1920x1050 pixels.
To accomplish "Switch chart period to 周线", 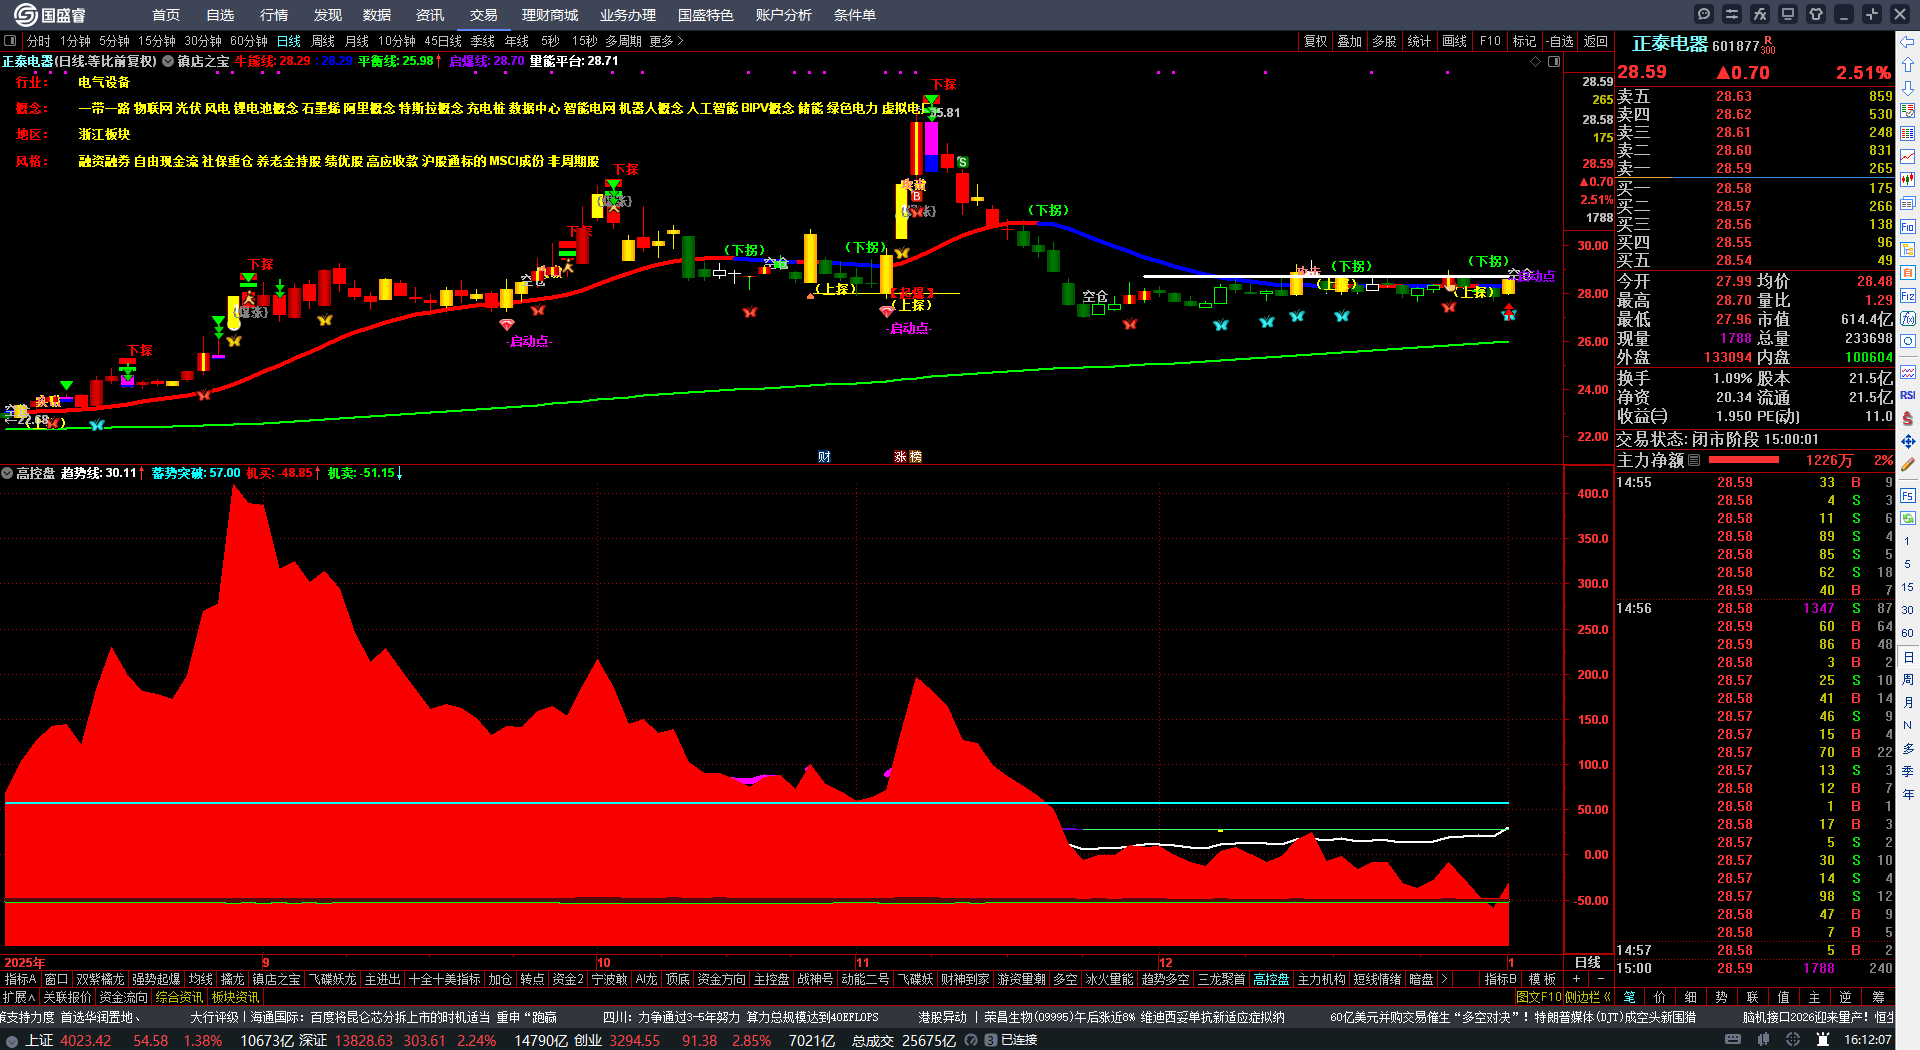I will coord(323,41).
